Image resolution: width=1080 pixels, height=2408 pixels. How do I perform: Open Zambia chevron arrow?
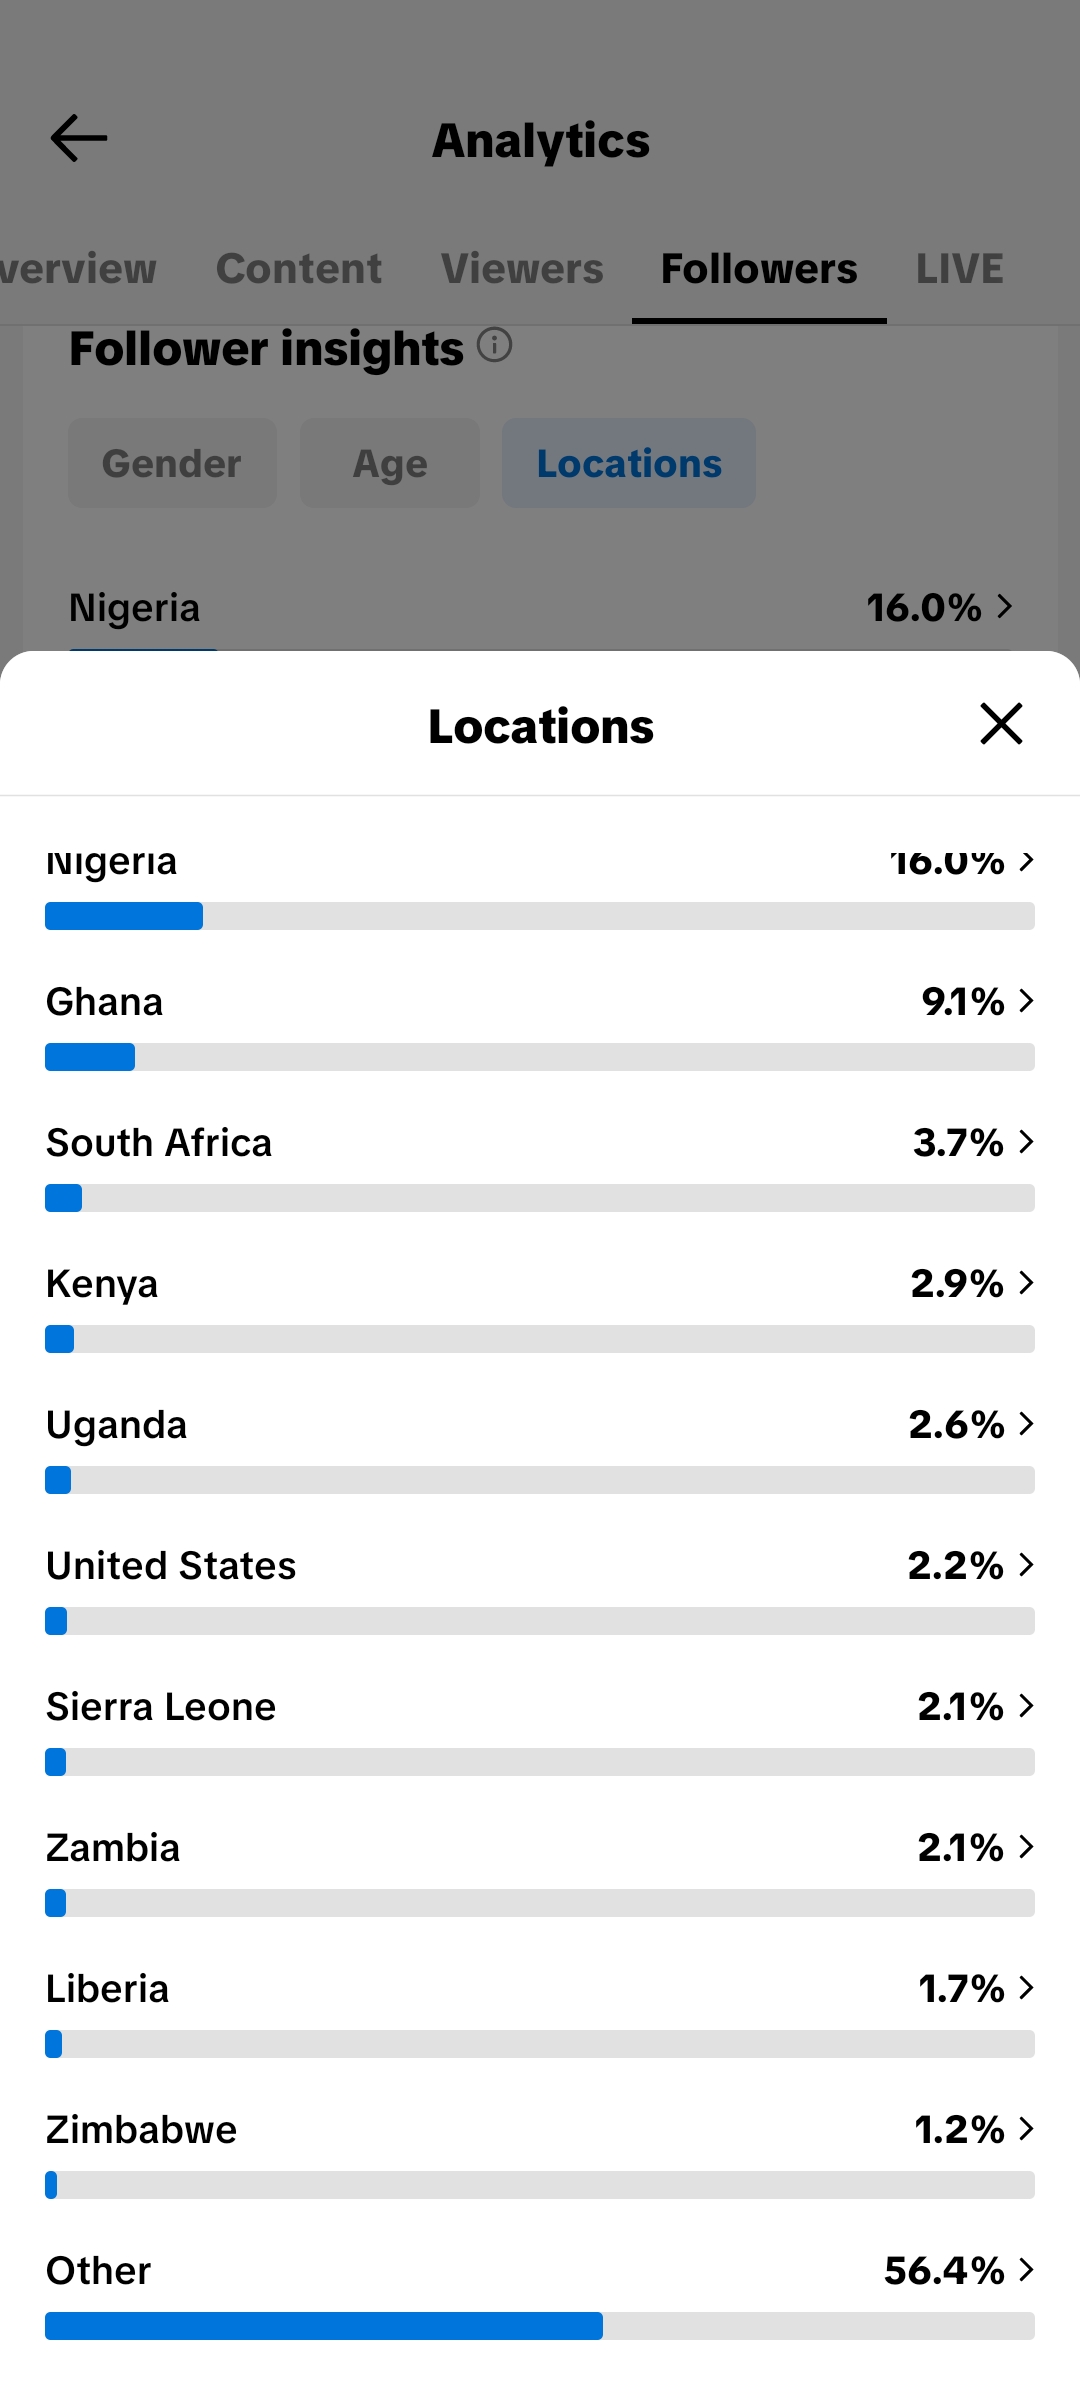click(1026, 1847)
